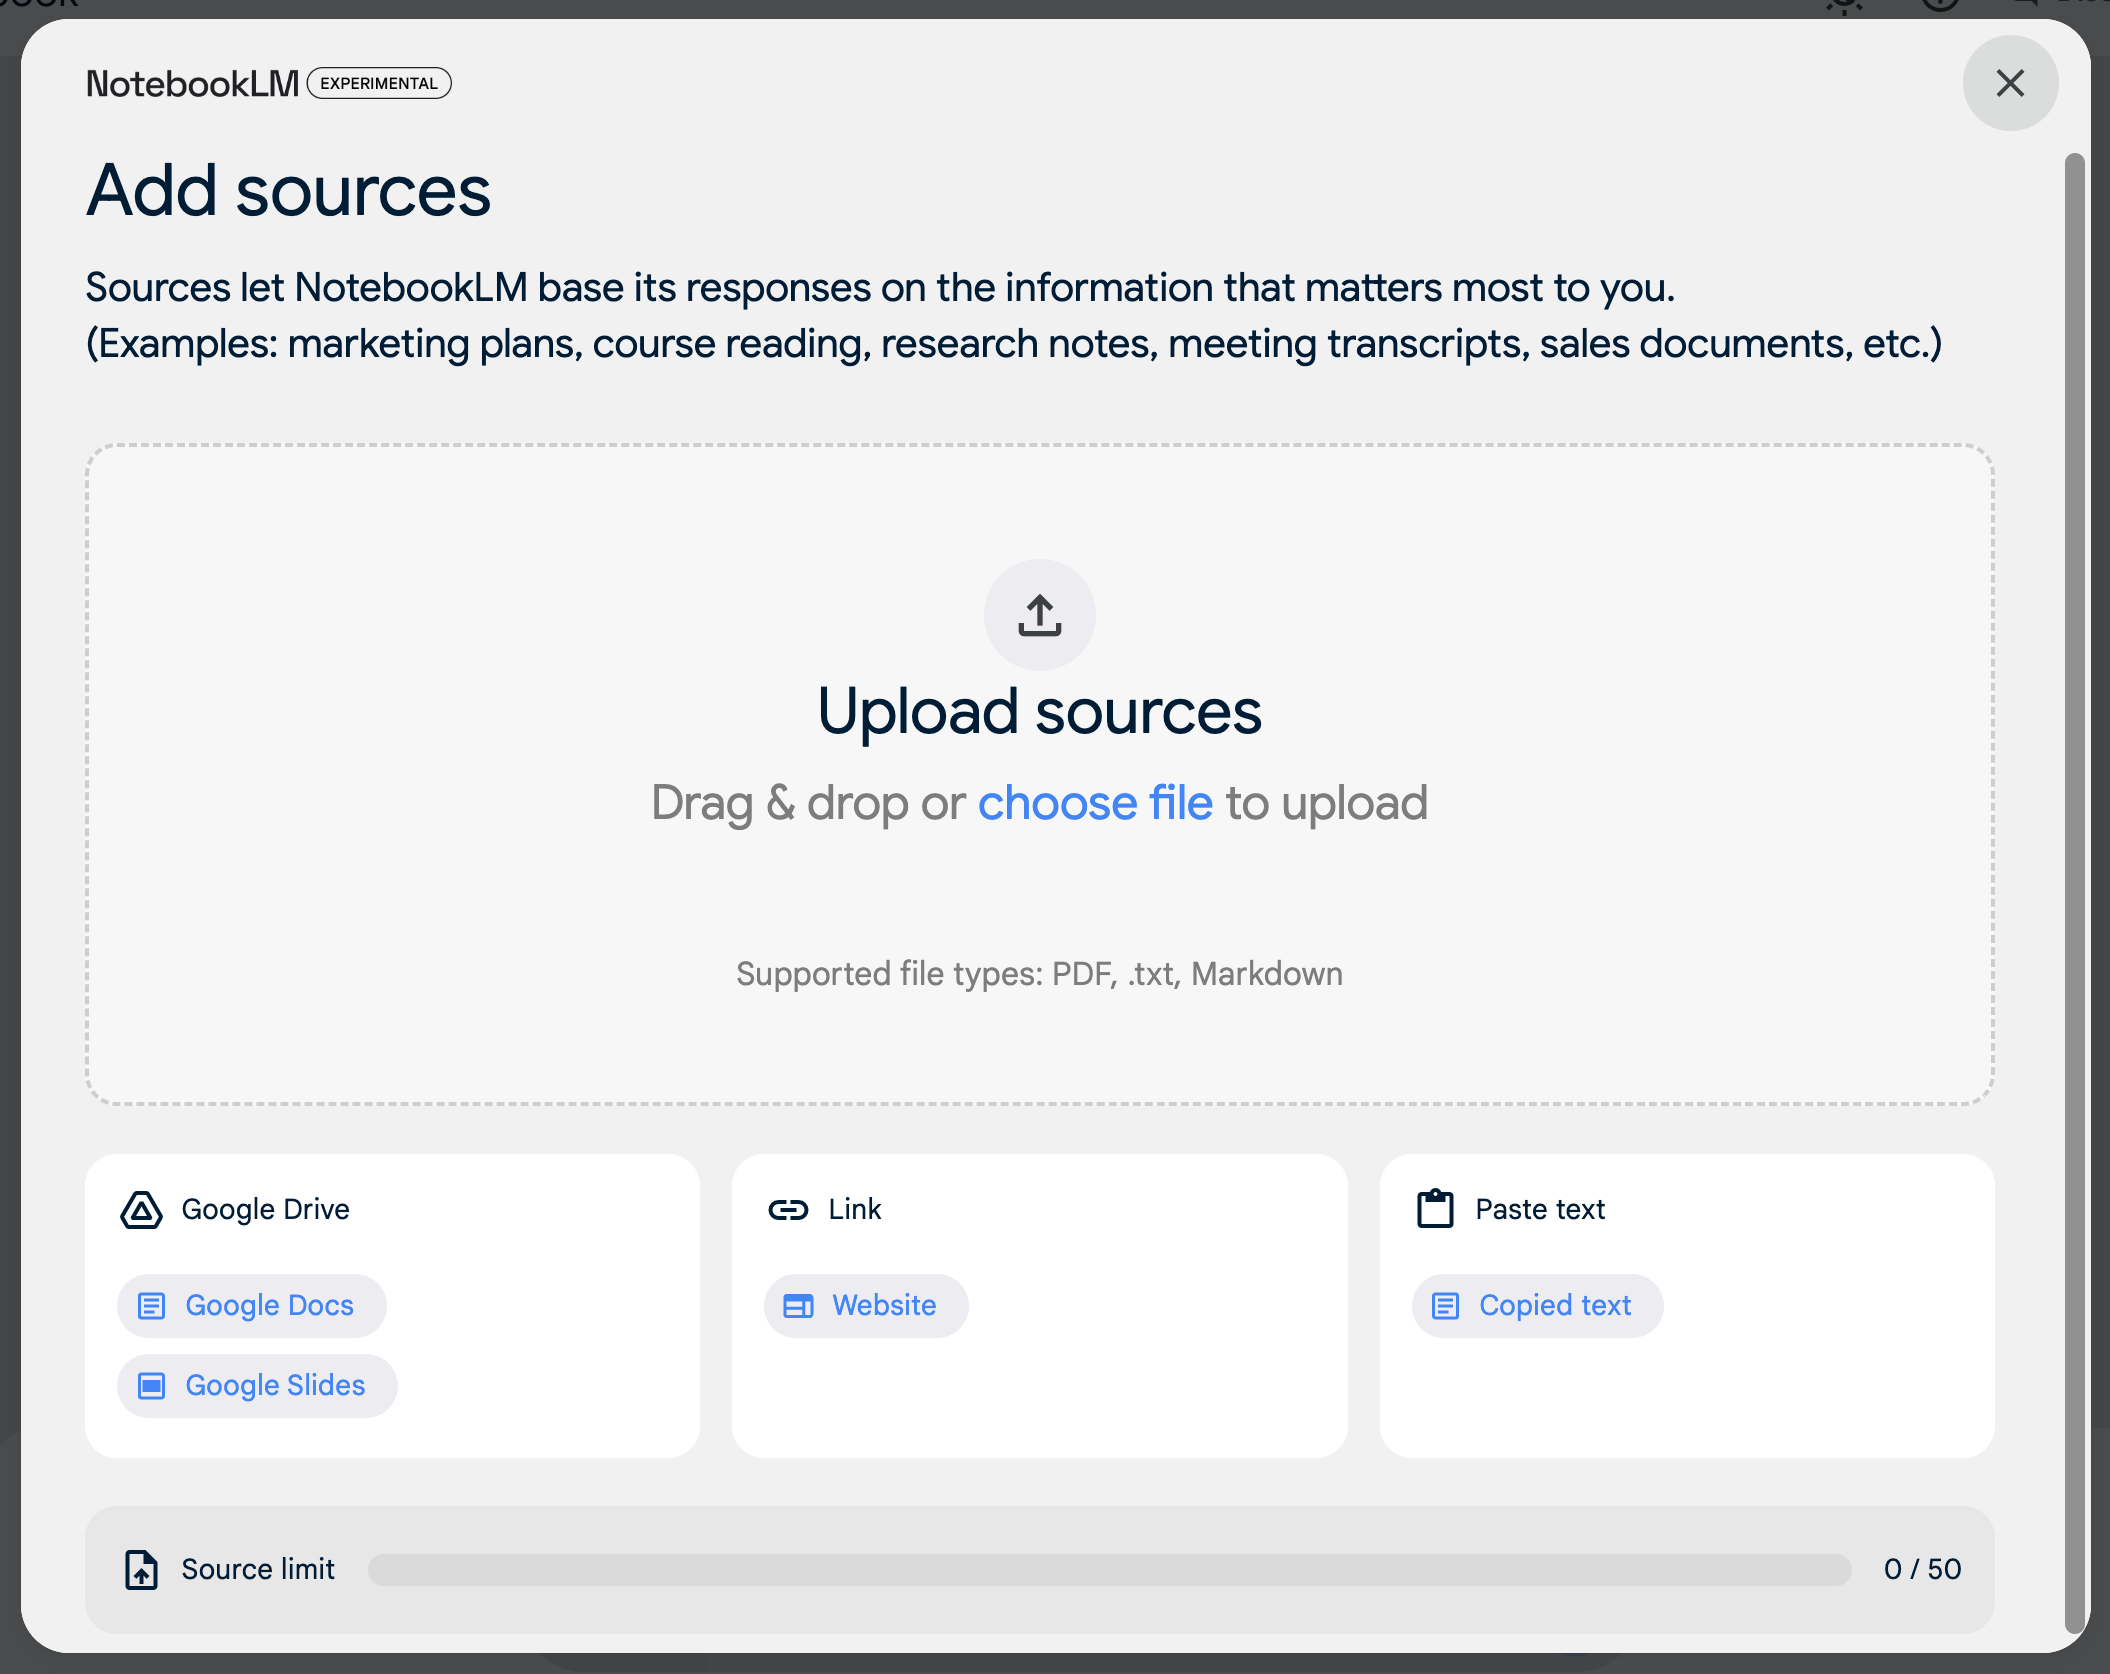Click the 'Upload sources' heading
This screenshot has height=1674, width=2110.
pyautogui.click(x=1039, y=712)
